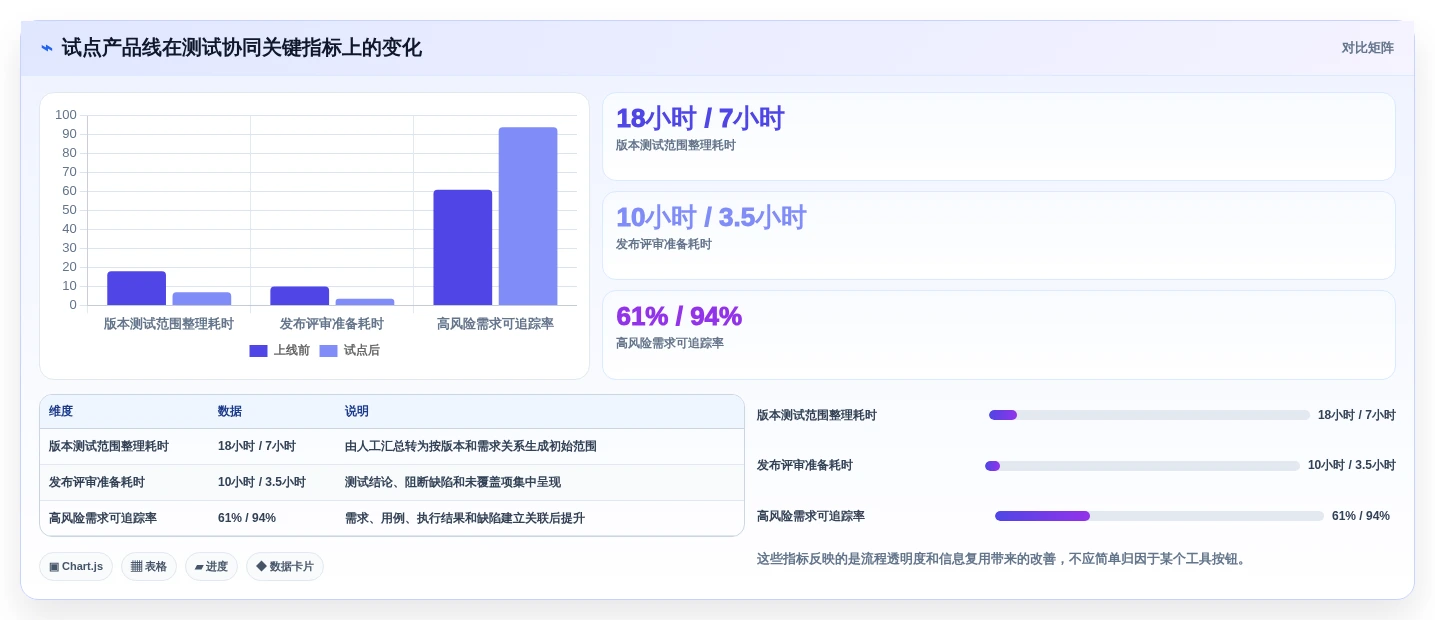Click the 维度 column header

click(x=61, y=411)
